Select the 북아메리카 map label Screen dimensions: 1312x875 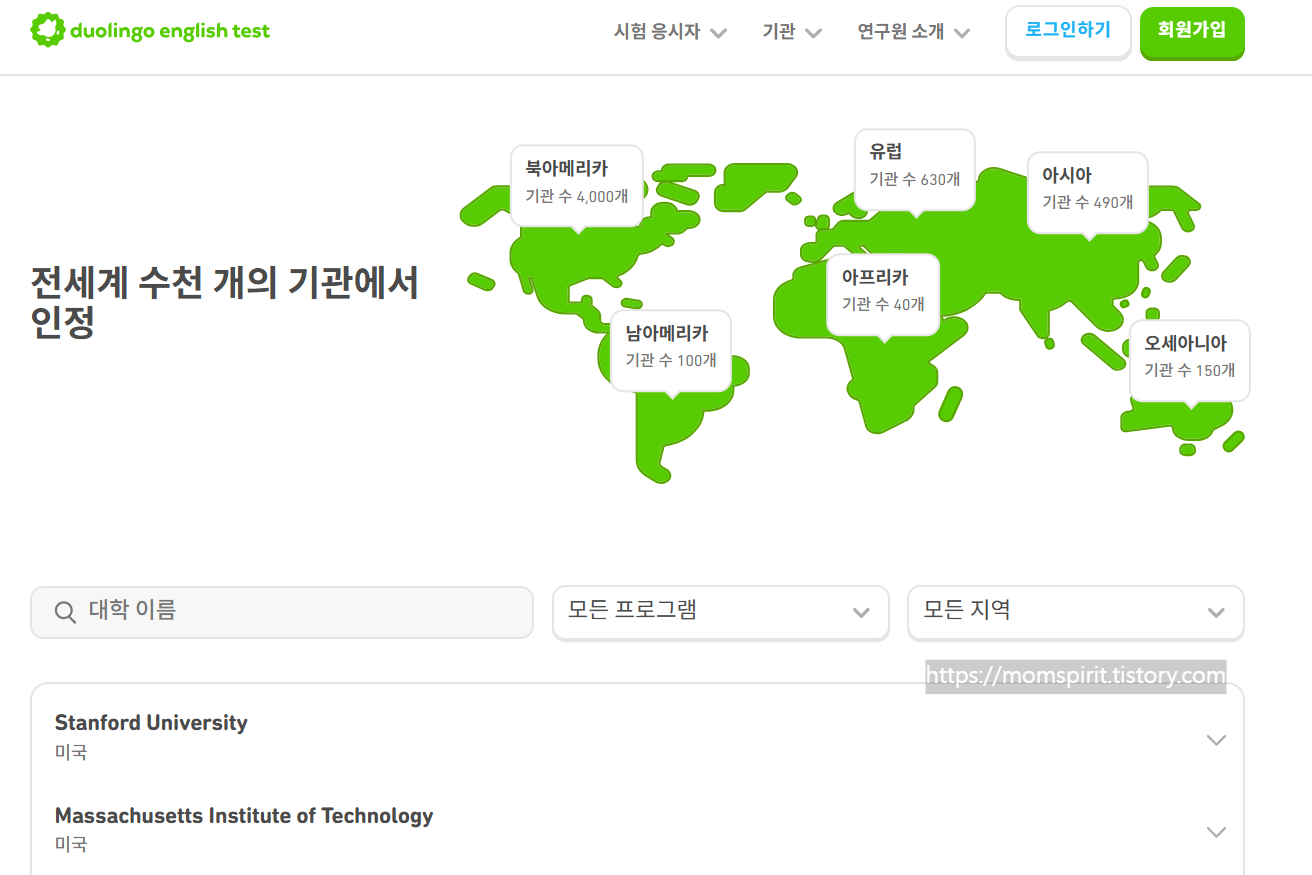(577, 185)
